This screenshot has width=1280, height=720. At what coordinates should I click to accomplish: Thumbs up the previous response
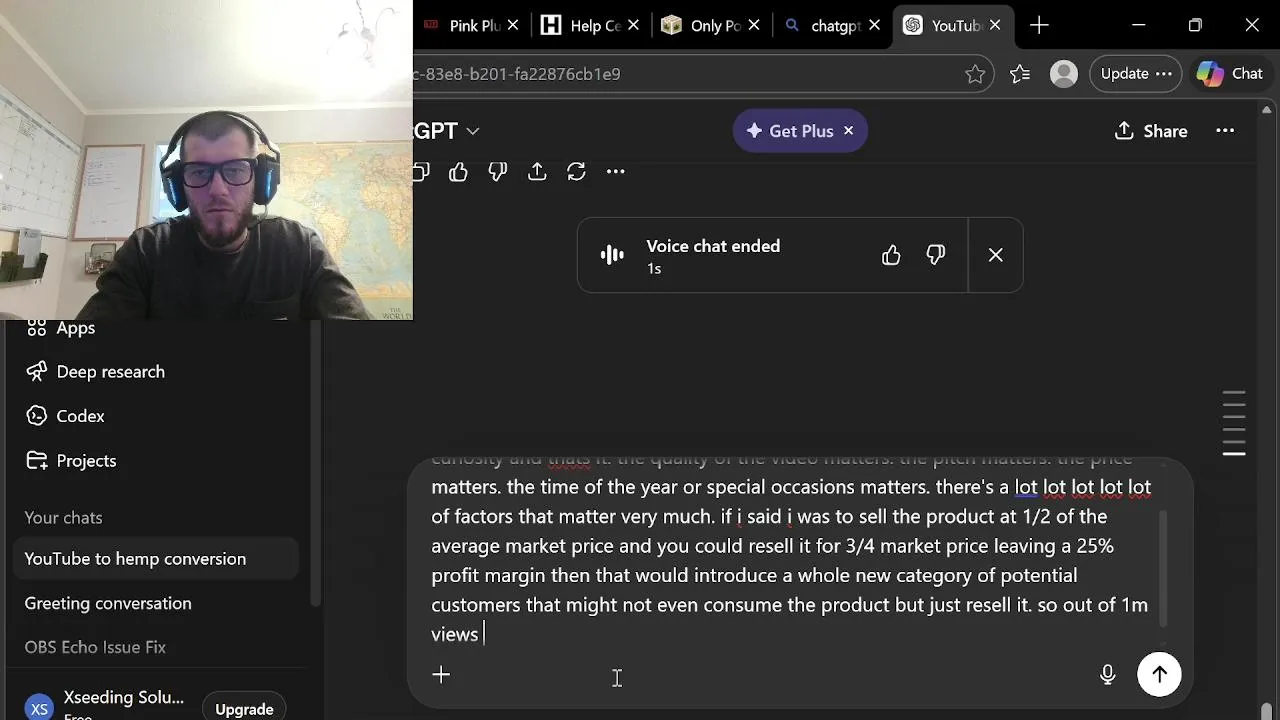coord(458,172)
